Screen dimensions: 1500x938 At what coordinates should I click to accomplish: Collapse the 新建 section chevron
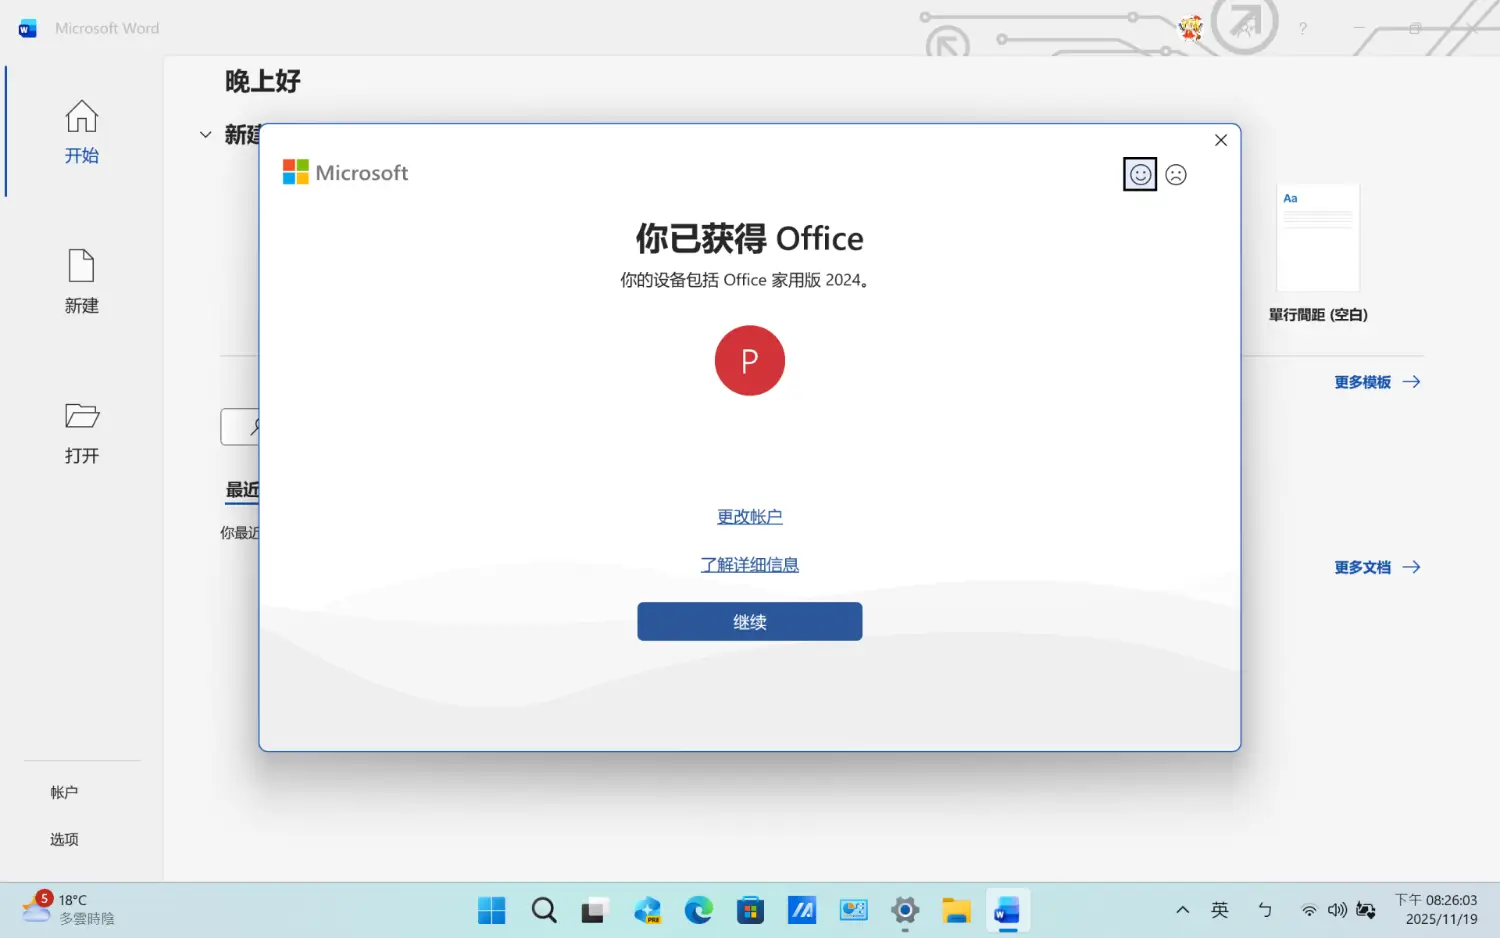(205, 134)
